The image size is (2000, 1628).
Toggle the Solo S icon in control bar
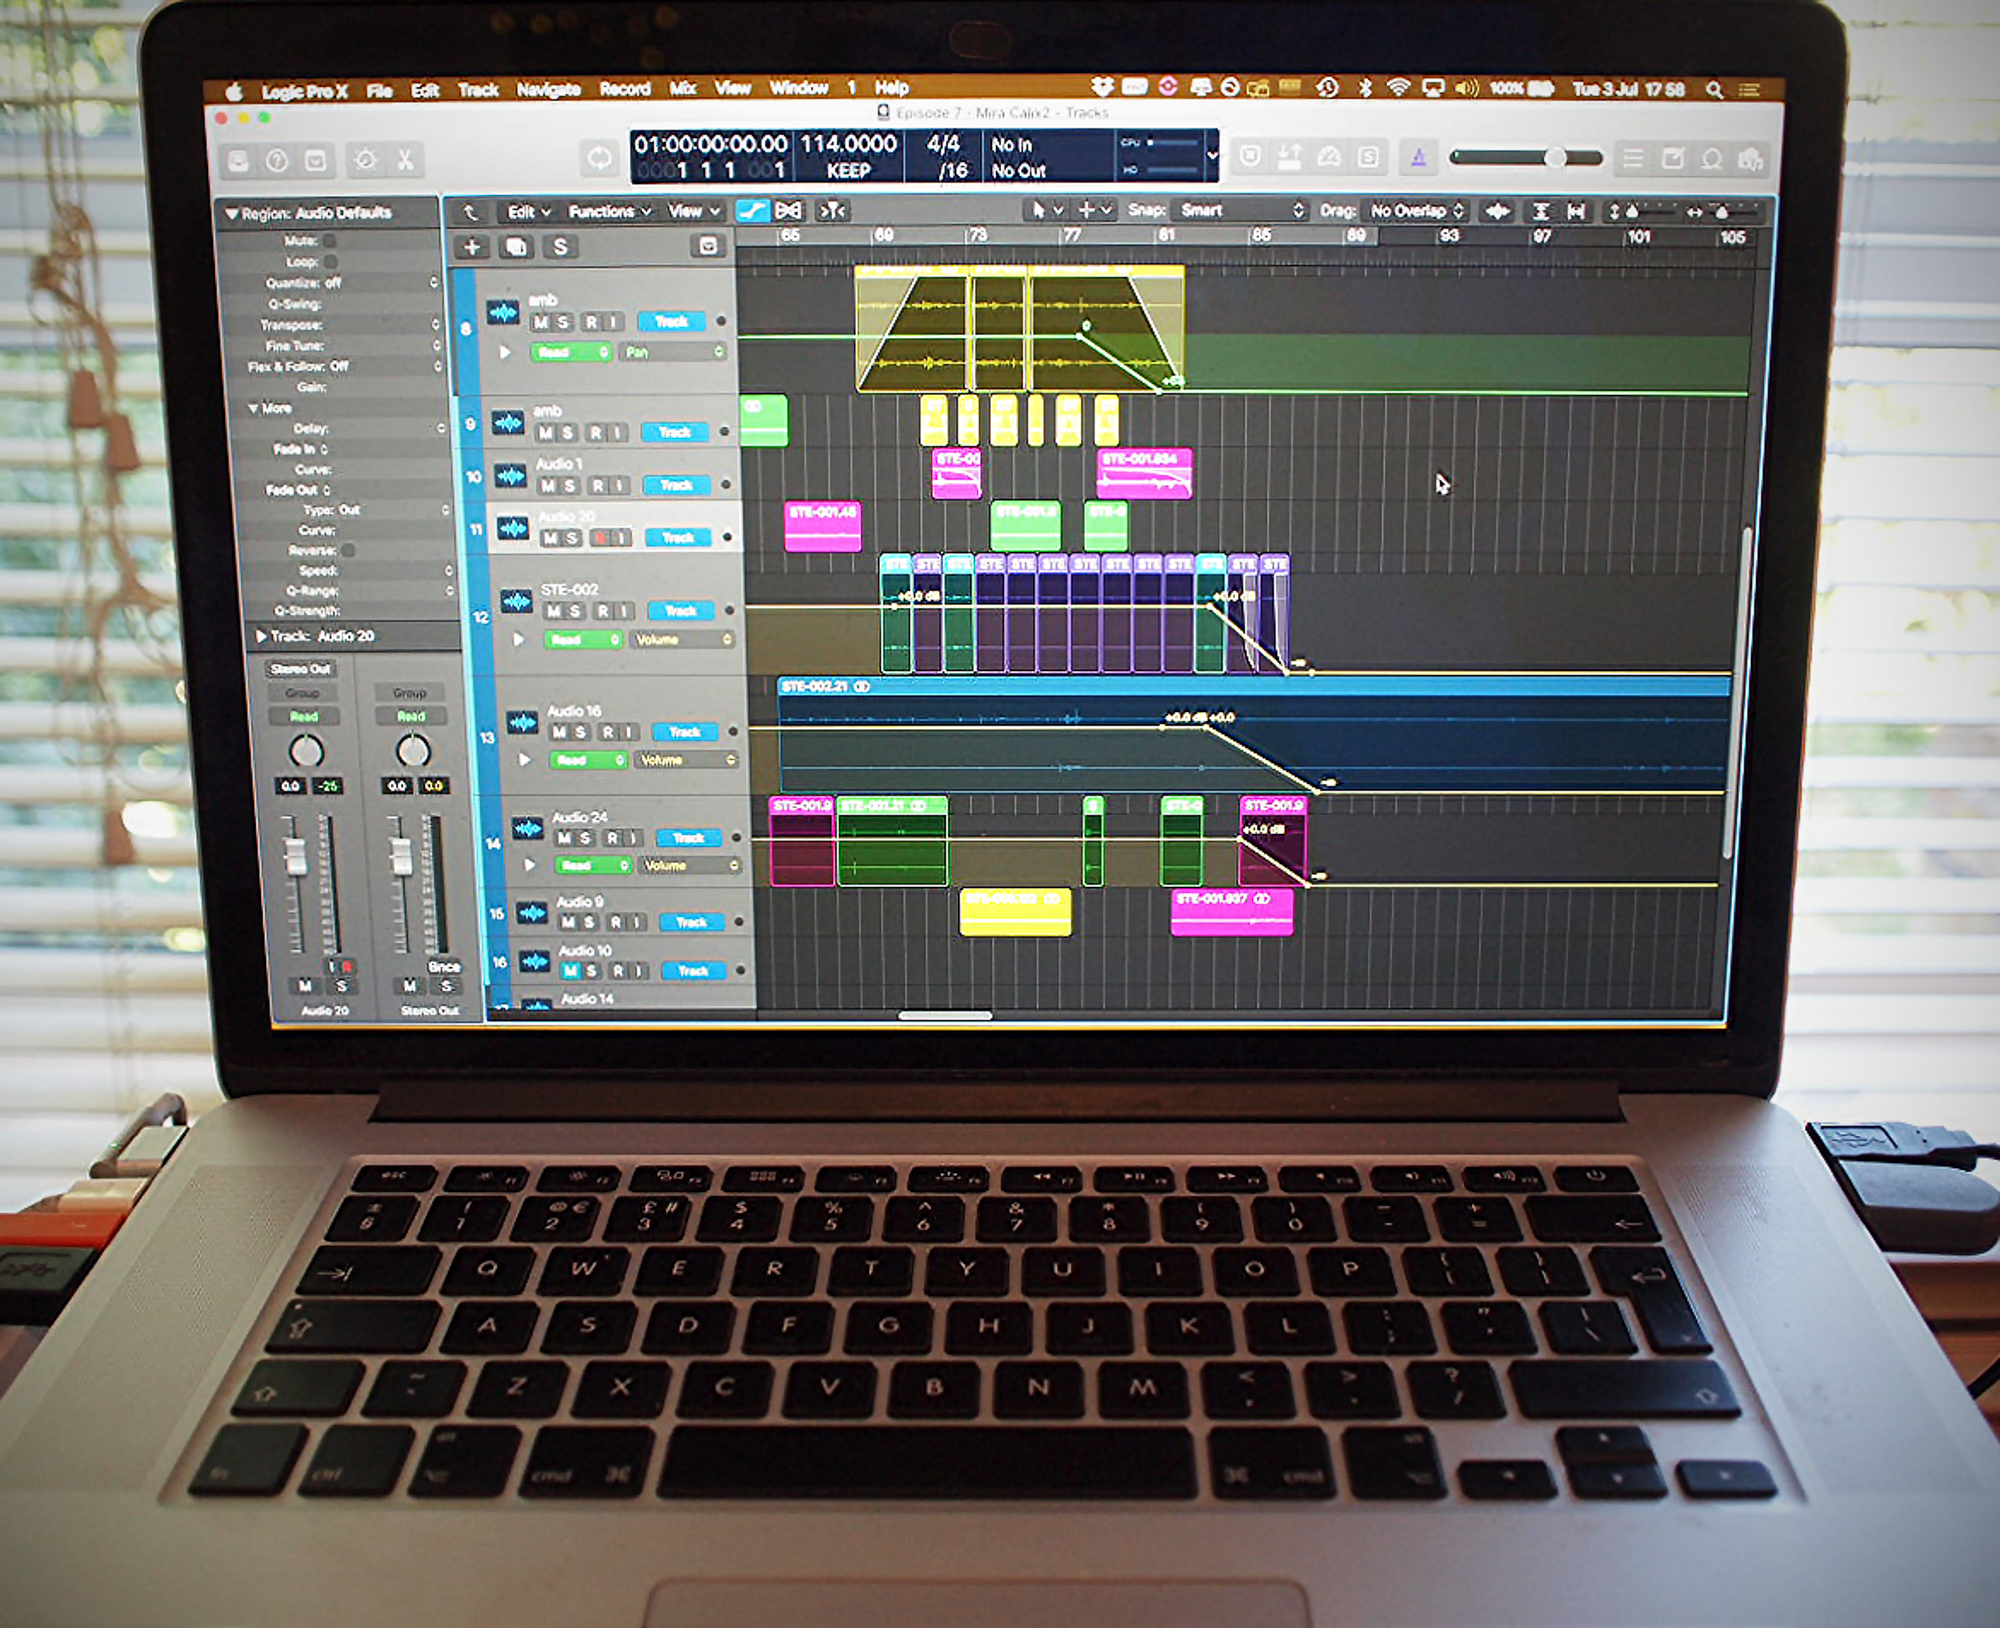pos(1368,157)
